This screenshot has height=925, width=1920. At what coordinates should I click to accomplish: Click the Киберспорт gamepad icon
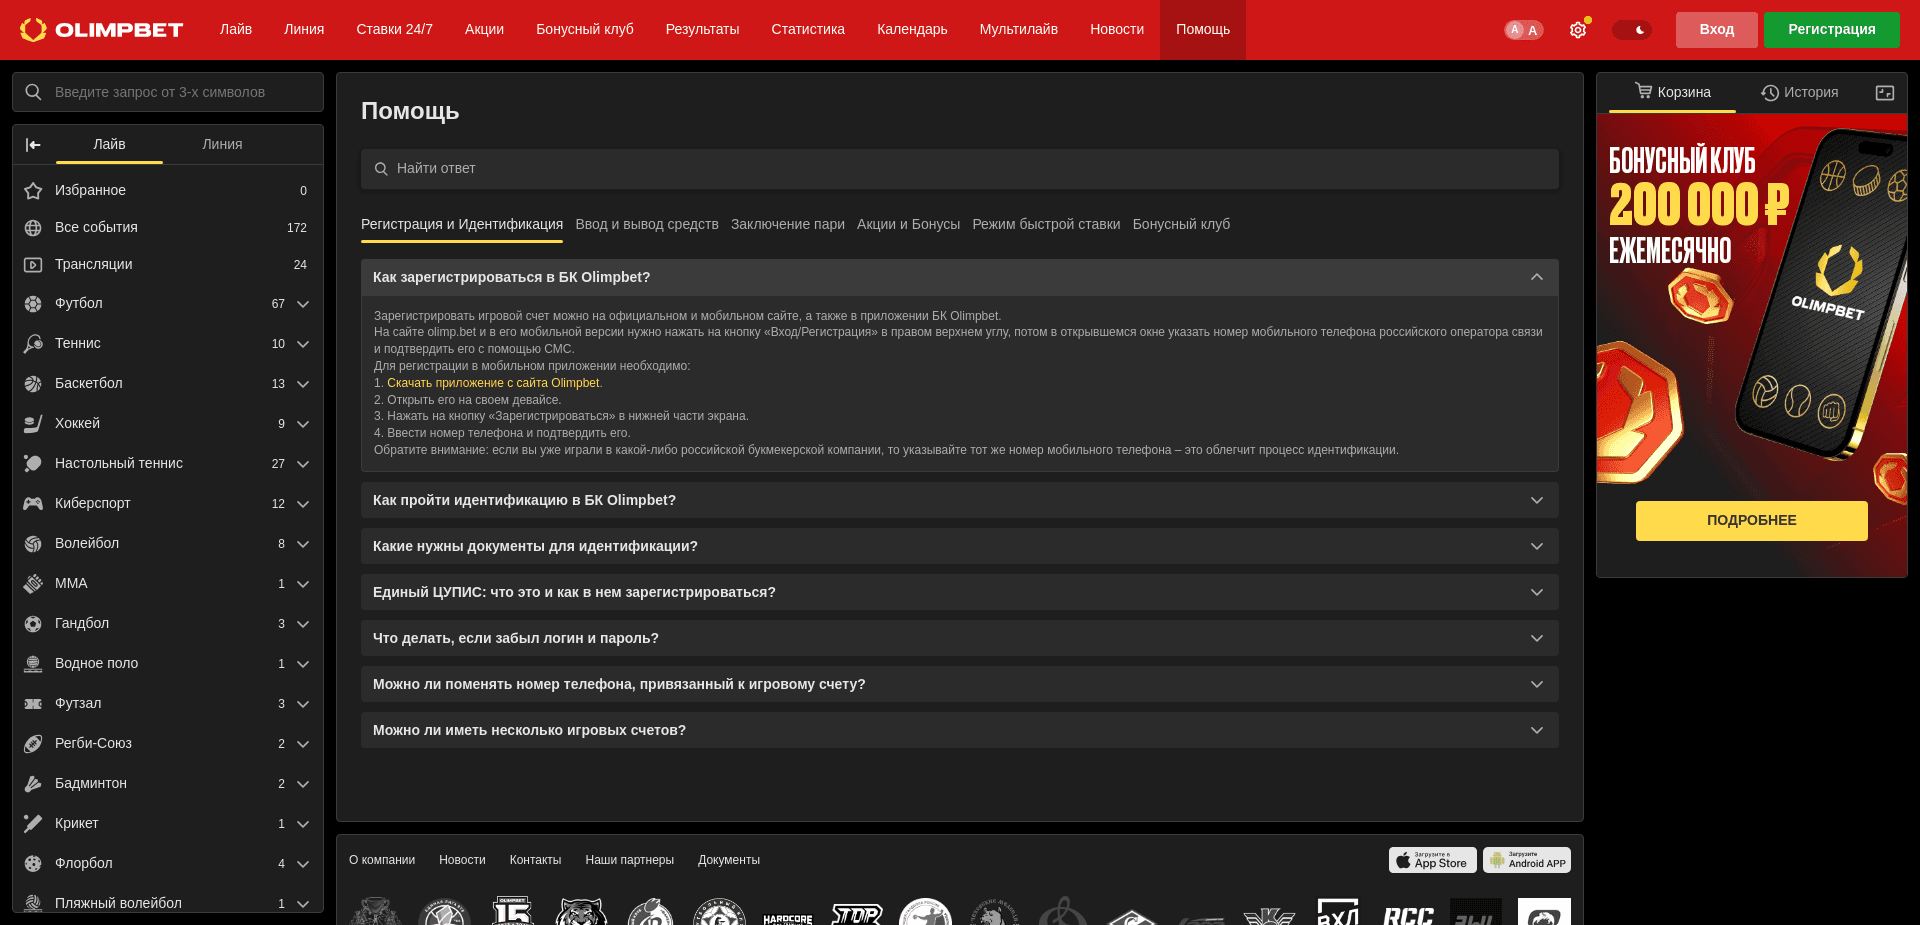[33, 504]
